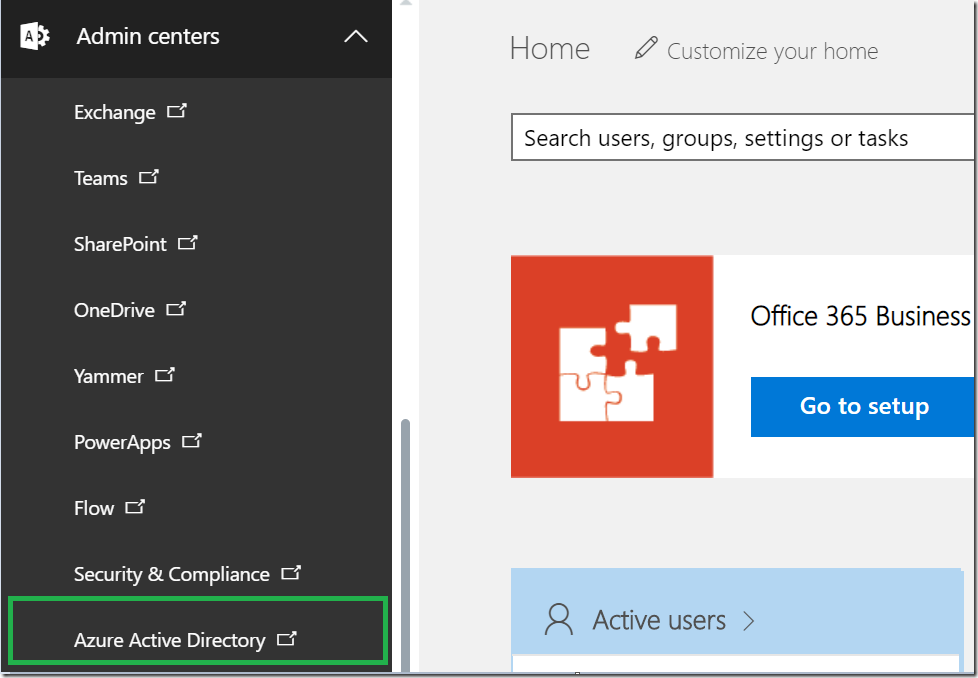
Task: Click the external link icon beside Teams
Action: [x=149, y=177]
